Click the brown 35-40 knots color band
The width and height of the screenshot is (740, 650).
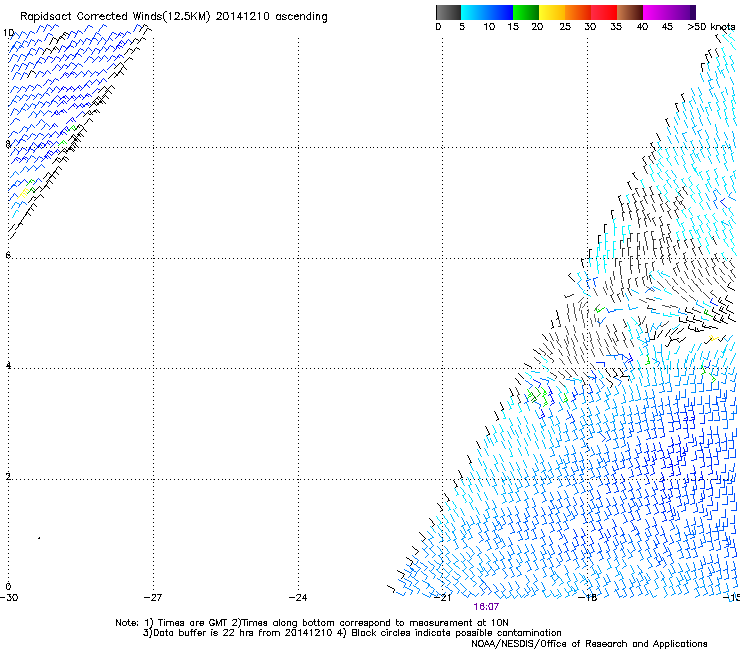pos(630,12)
